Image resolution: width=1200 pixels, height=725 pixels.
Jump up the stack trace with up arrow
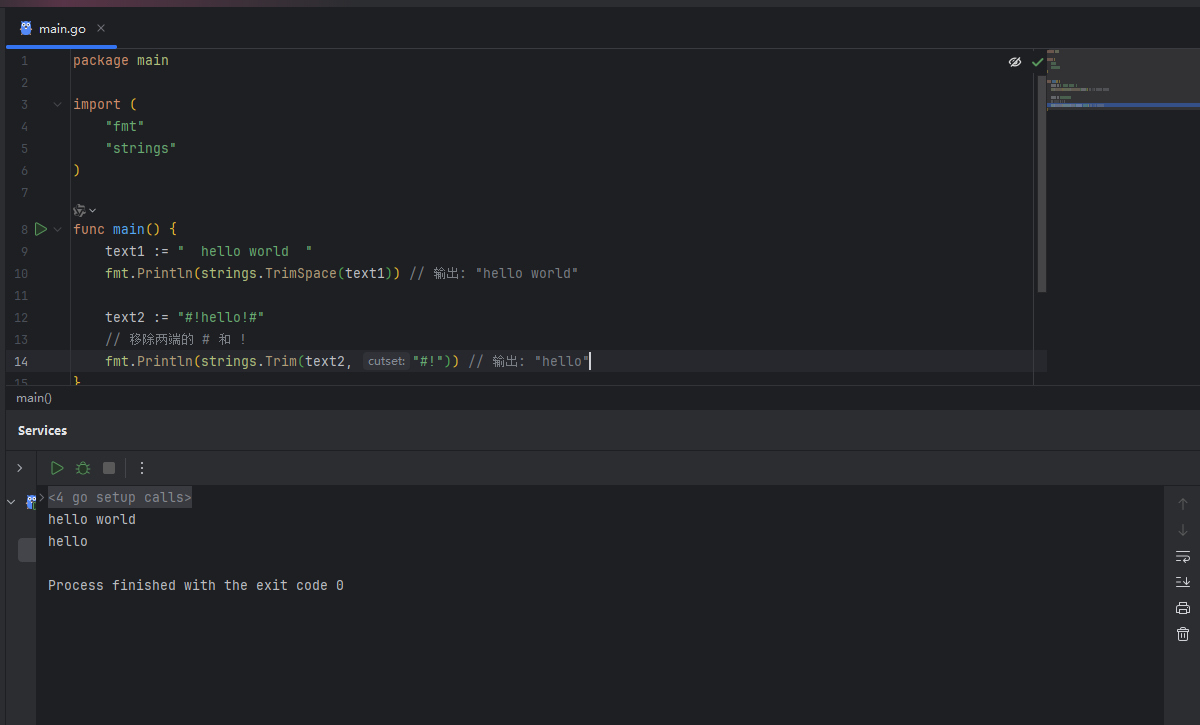click(x=1183, y=504)
